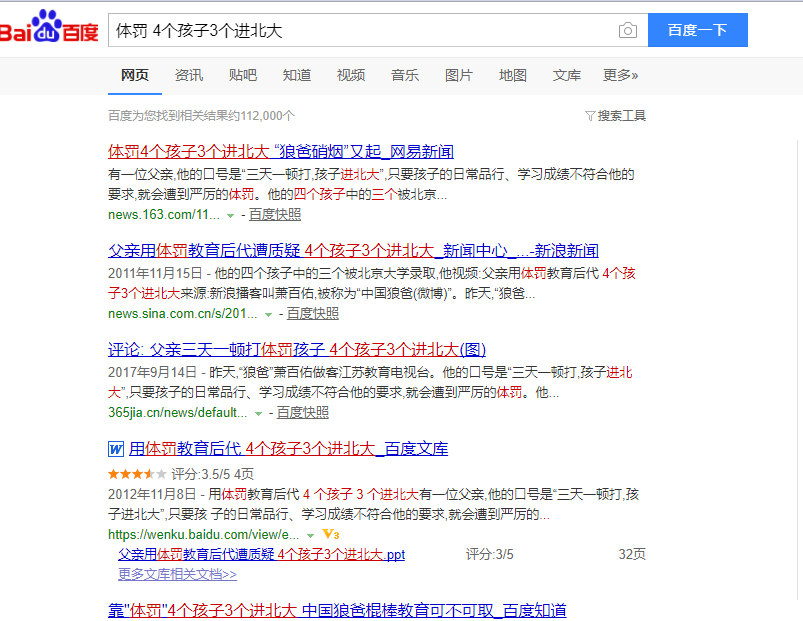Open the 父亲用体罚教育后代遭质疑 ppt link

click(x=261, y=554)
